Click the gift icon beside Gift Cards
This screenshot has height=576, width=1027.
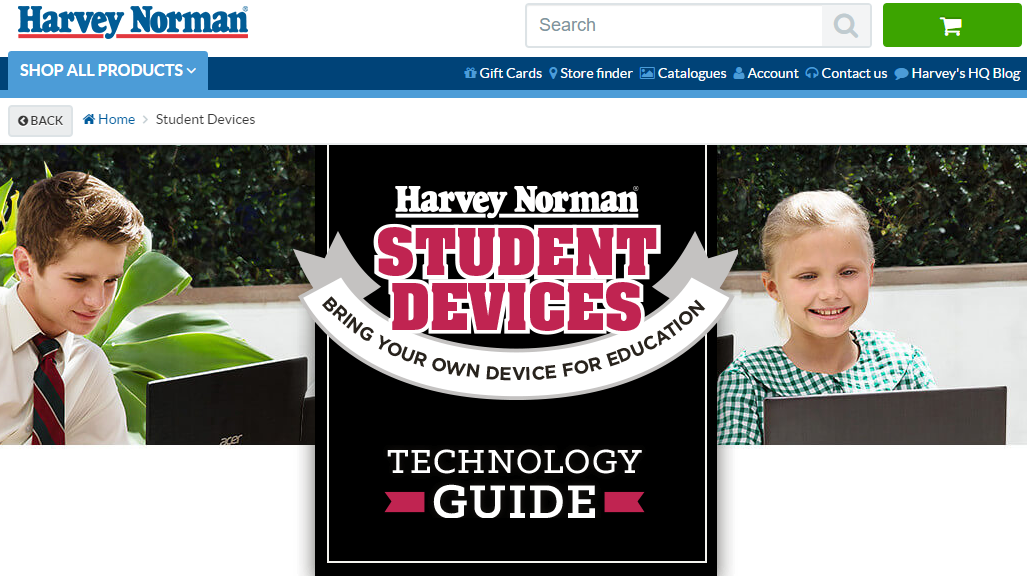click(x=470, y=73)
